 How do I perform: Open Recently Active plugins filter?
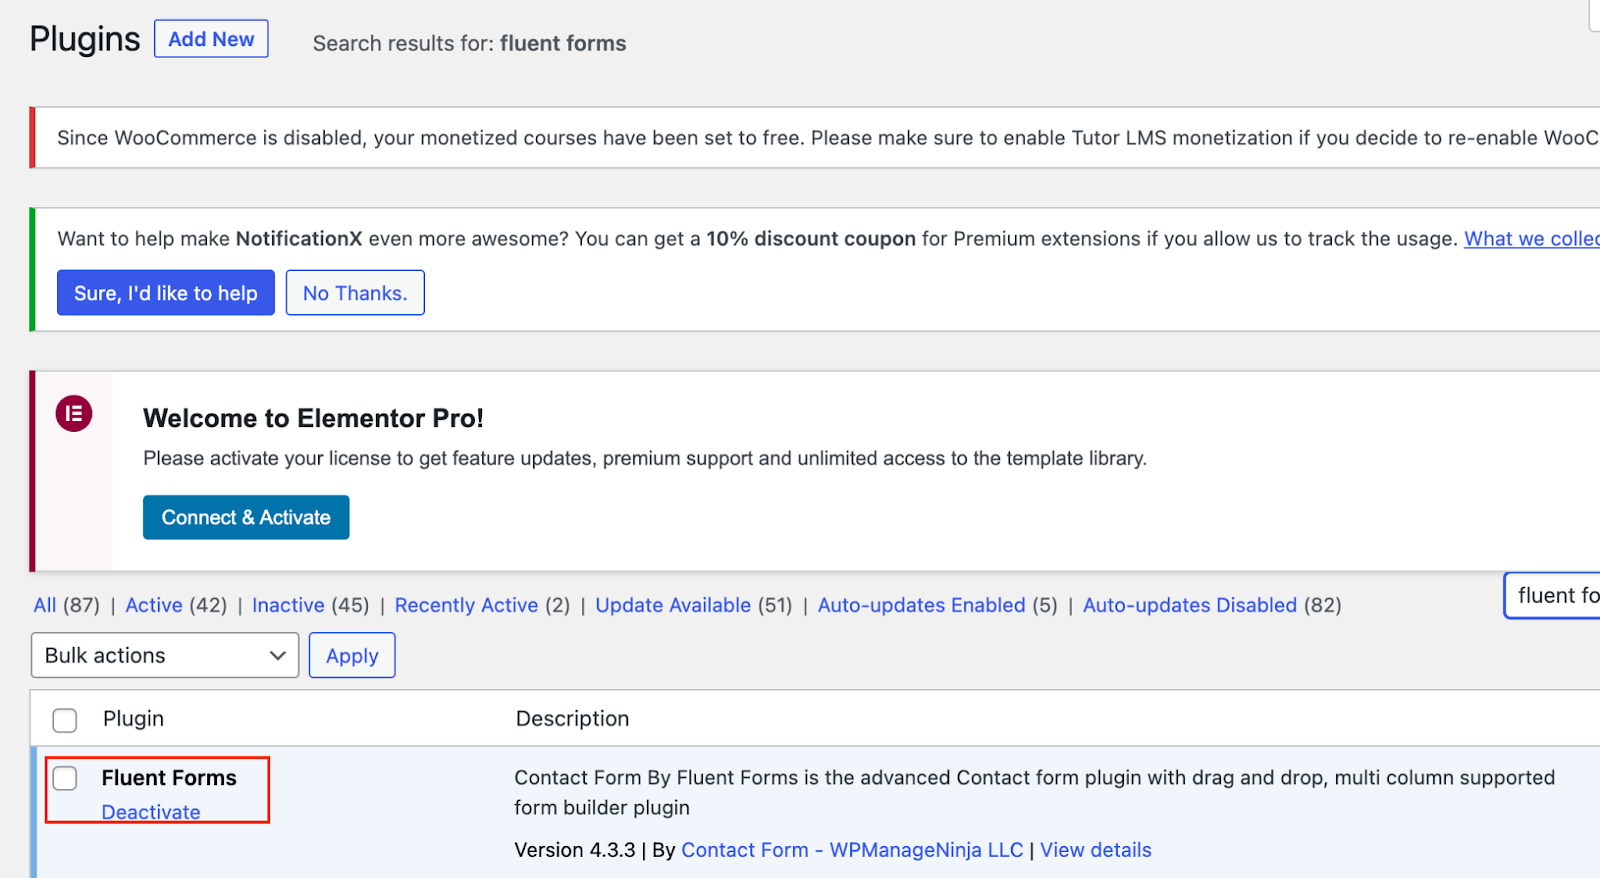[x=466, y=605]
